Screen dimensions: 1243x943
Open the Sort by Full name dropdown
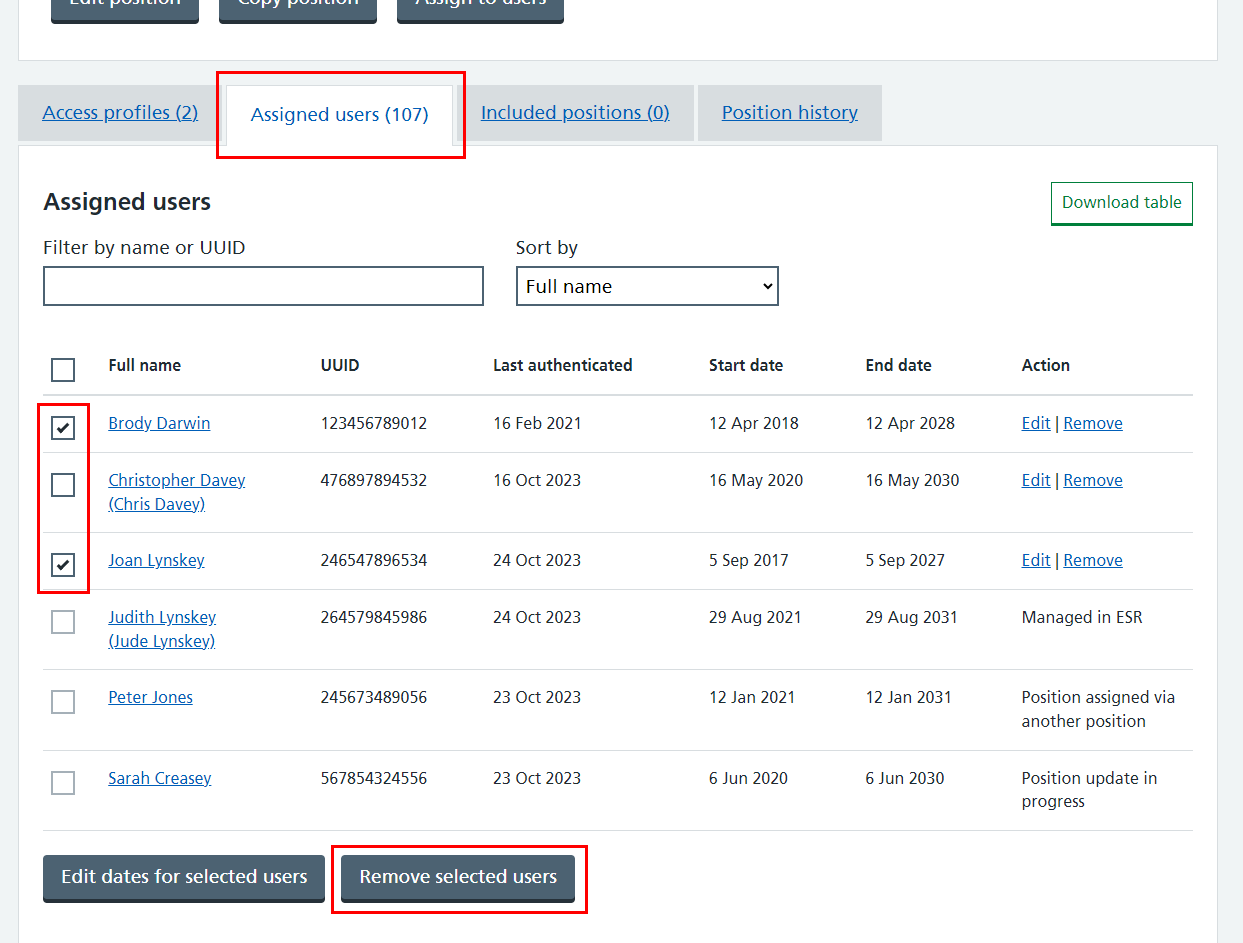647,286
